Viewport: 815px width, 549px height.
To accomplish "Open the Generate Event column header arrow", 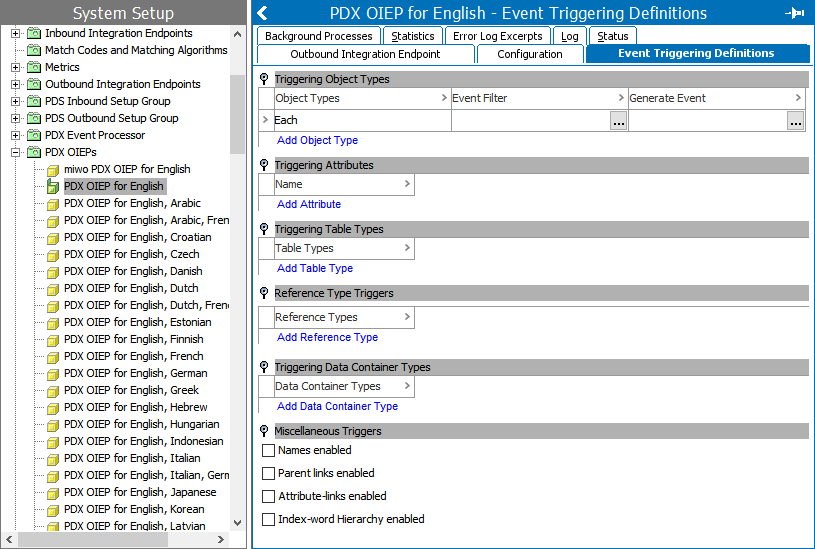I will [798, 98].
